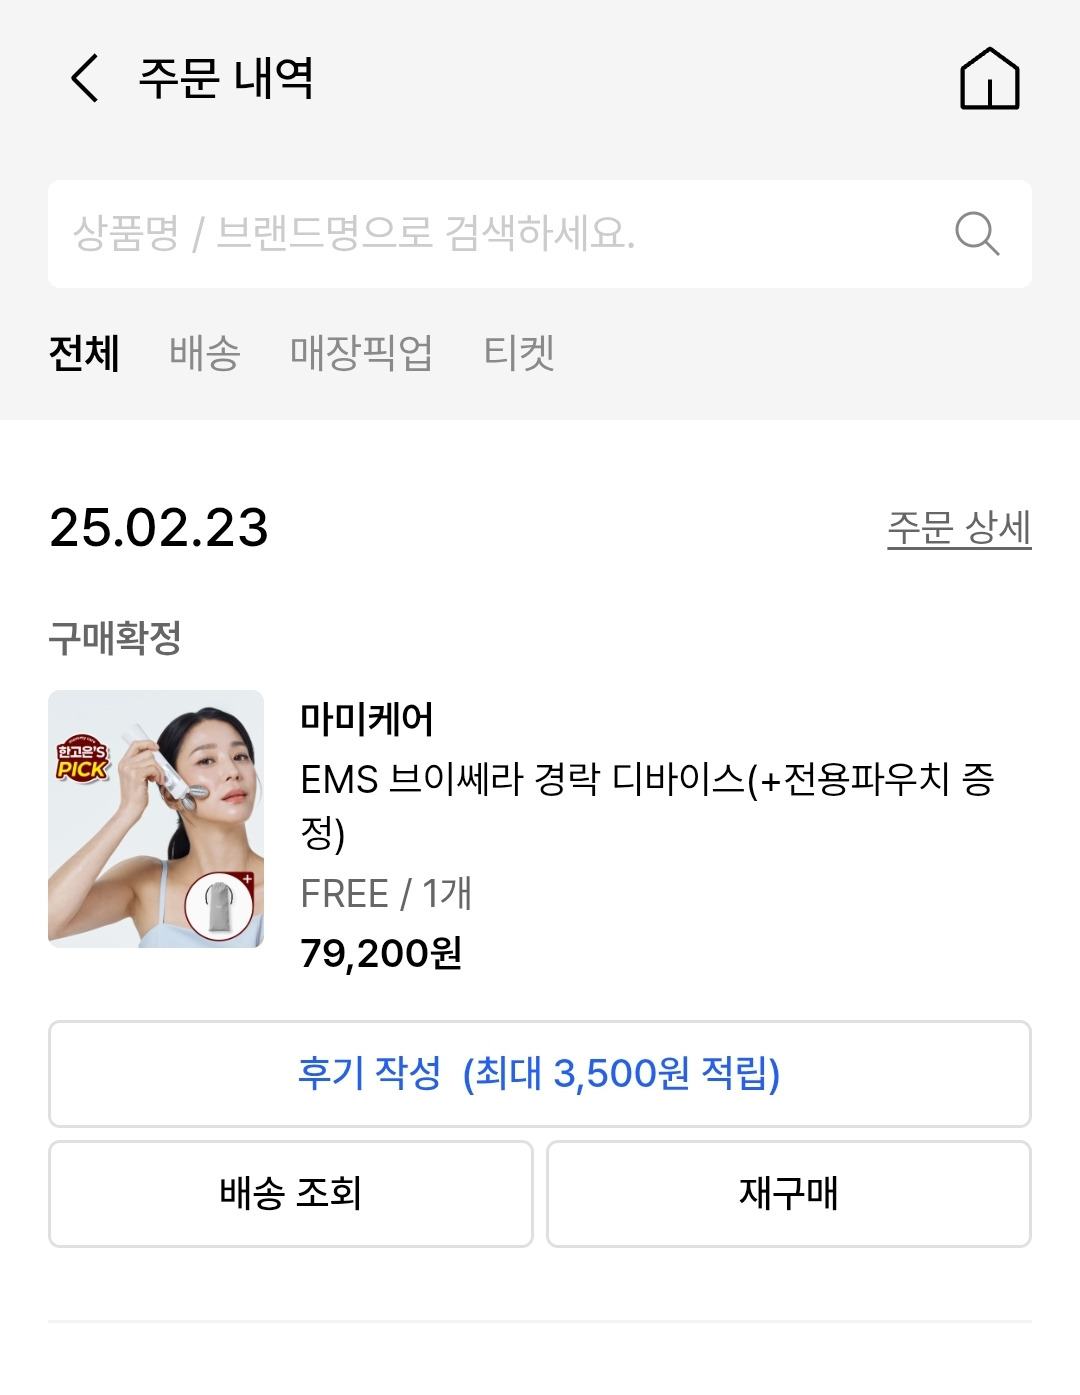Tap the back arrow icon
This screenshot has width=1080, height=1395.
pos(85,78)
